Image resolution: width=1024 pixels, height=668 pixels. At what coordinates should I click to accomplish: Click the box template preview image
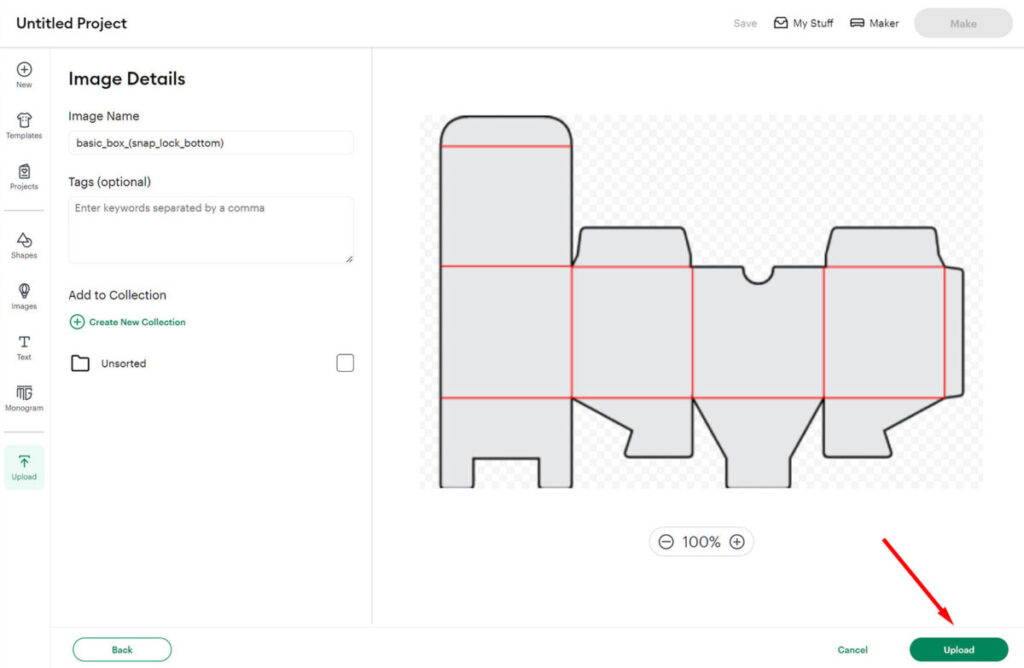point(700,302)
